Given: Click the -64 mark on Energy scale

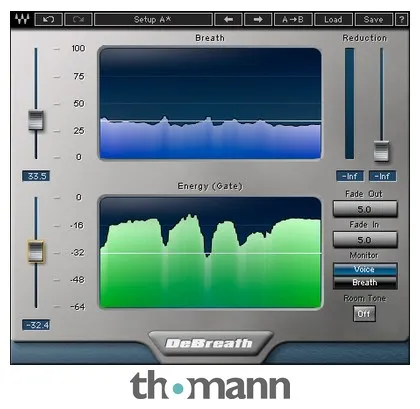Looking at the screenshot, I should pos(78,307).
